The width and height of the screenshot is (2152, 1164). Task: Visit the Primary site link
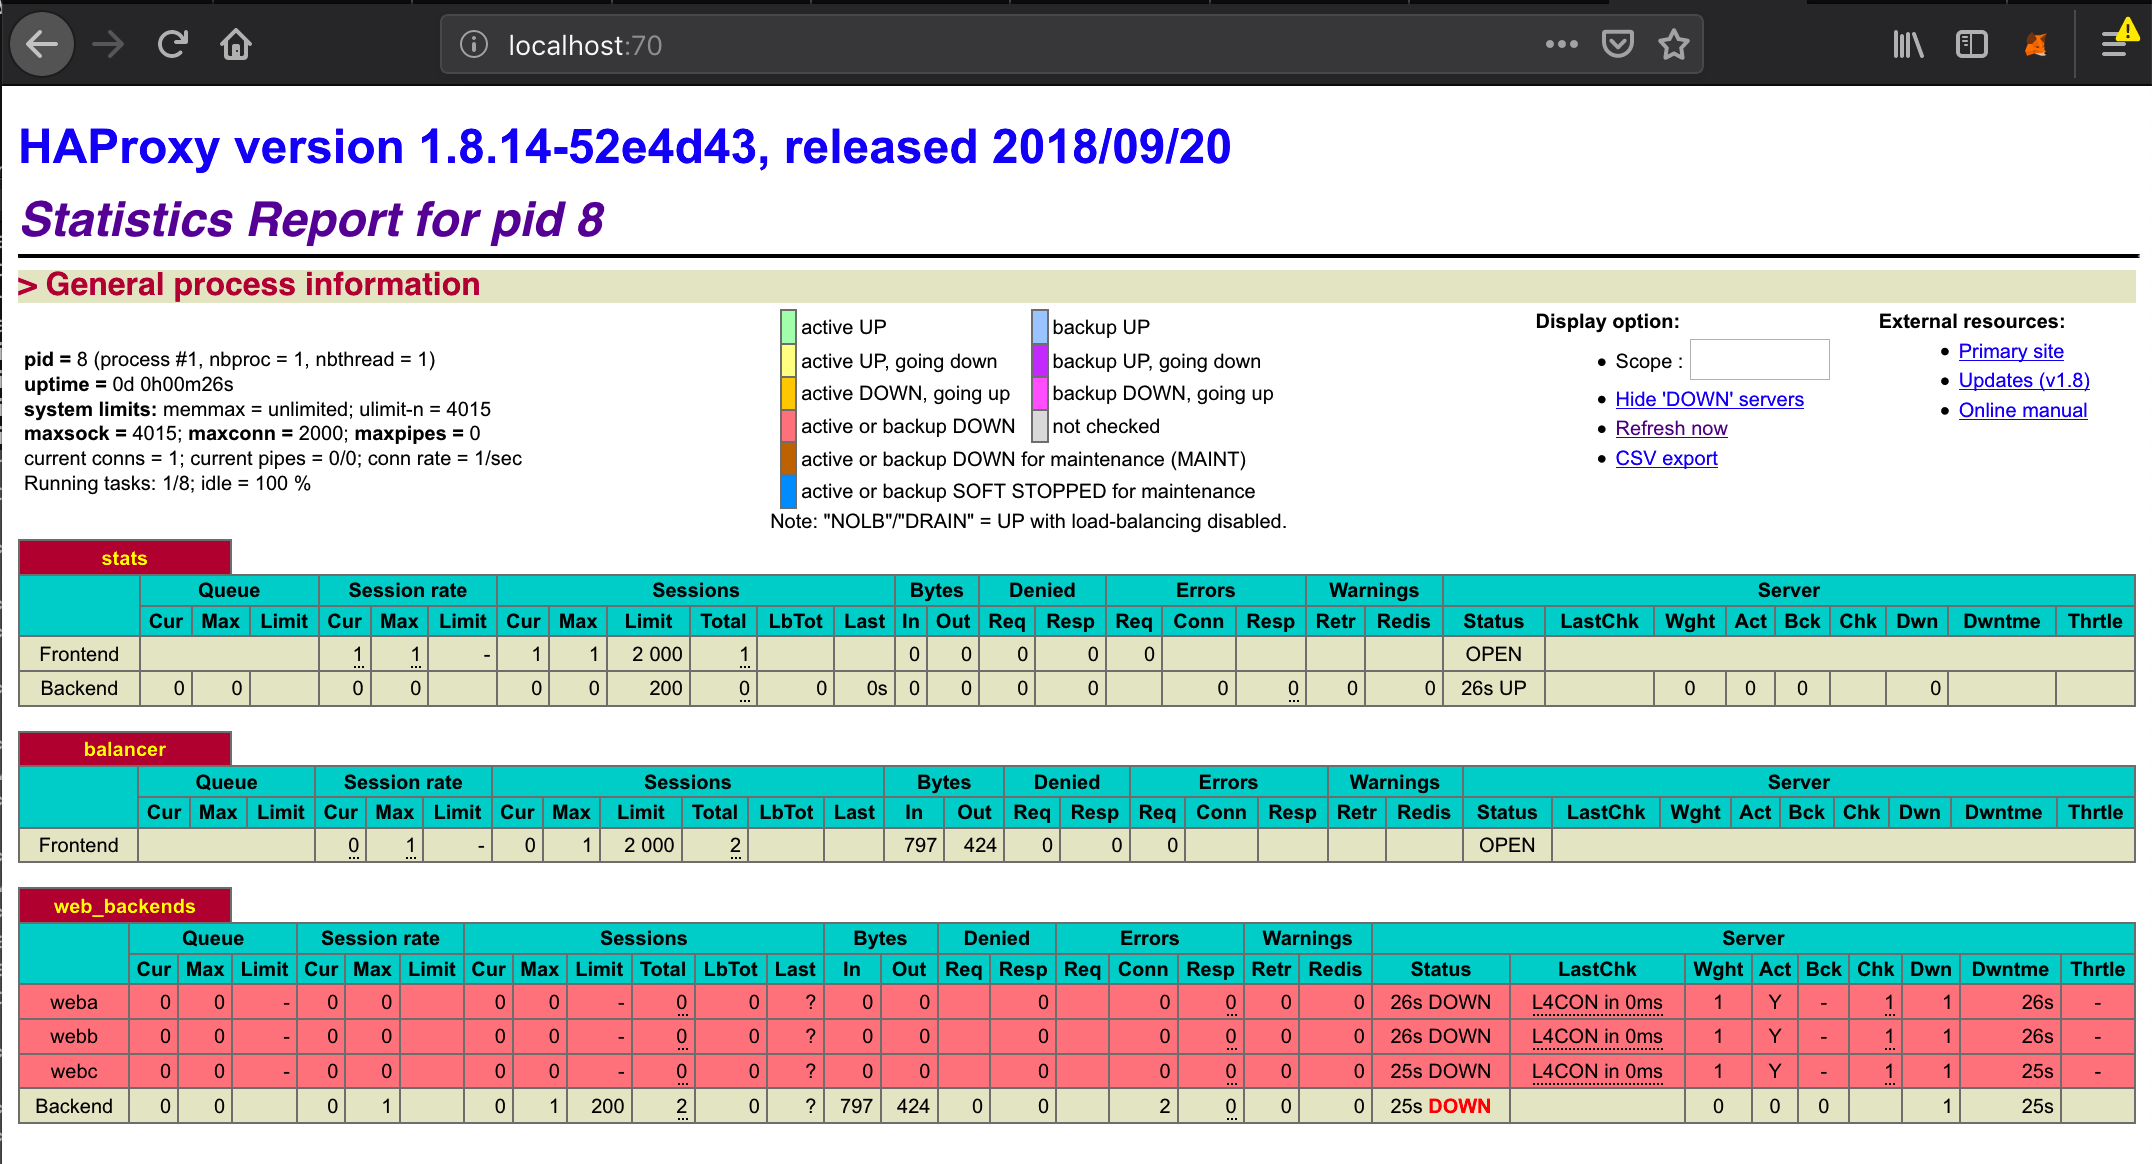2010,351
